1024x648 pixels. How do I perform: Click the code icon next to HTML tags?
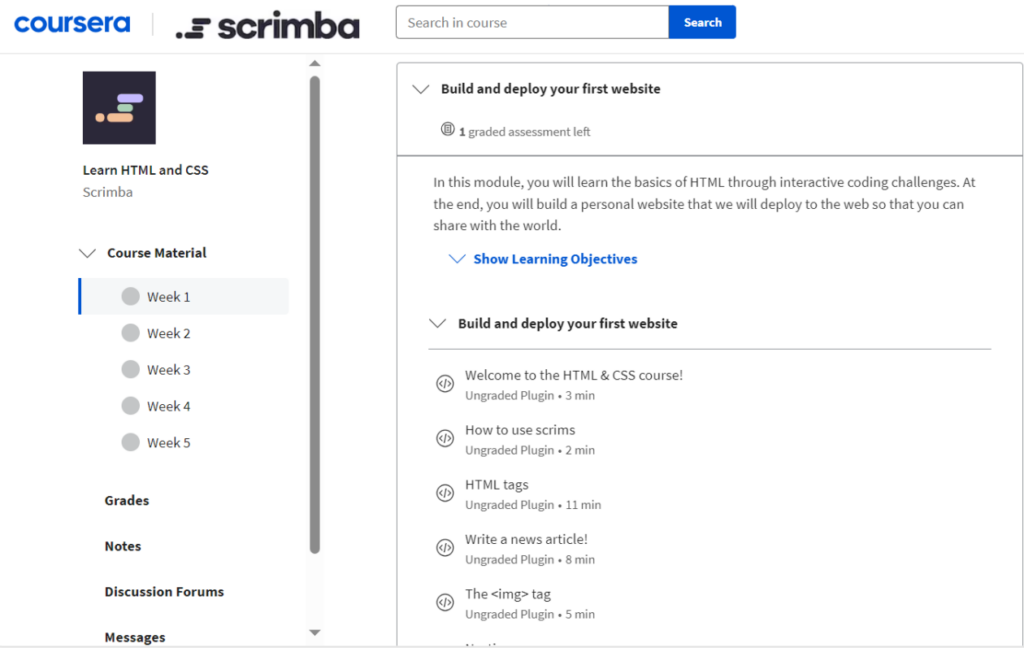445,493
